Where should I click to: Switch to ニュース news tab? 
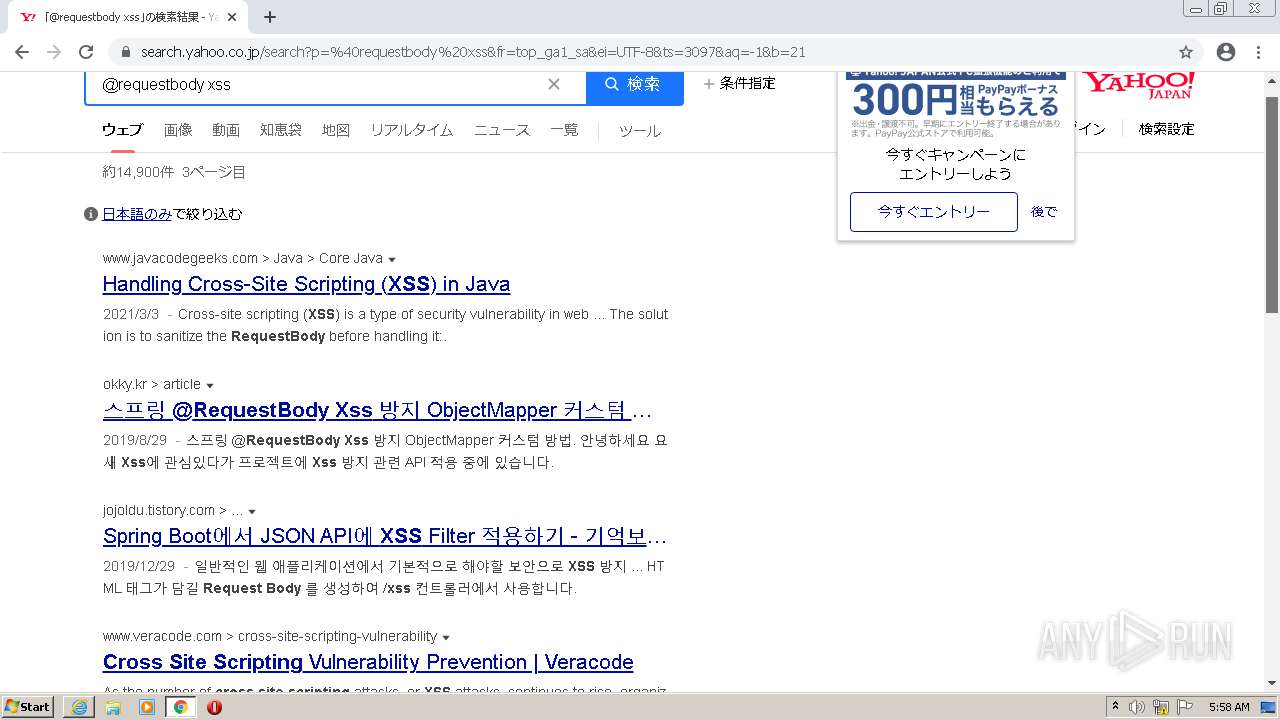pyautogui.click(x=502, y=130)
